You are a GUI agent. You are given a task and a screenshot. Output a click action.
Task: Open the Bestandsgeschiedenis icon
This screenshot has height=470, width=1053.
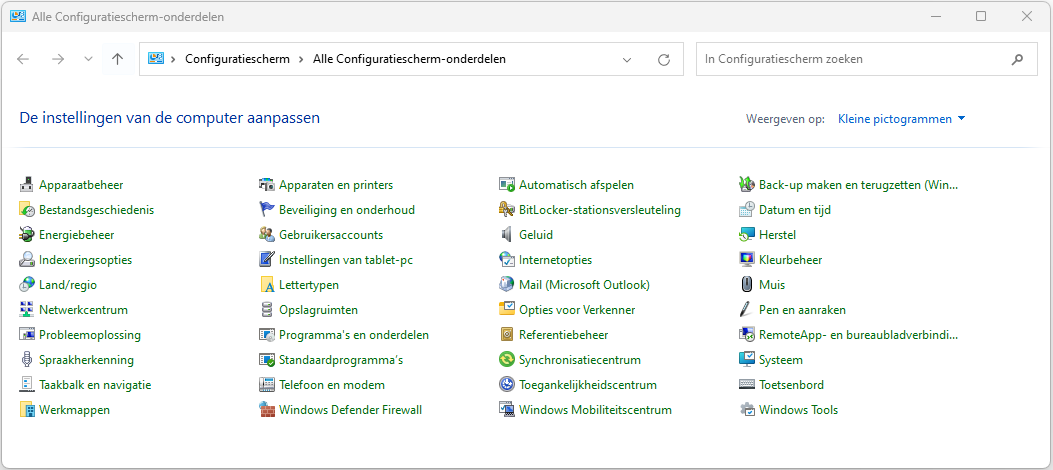pyautogui.click(x=27, y=209)
